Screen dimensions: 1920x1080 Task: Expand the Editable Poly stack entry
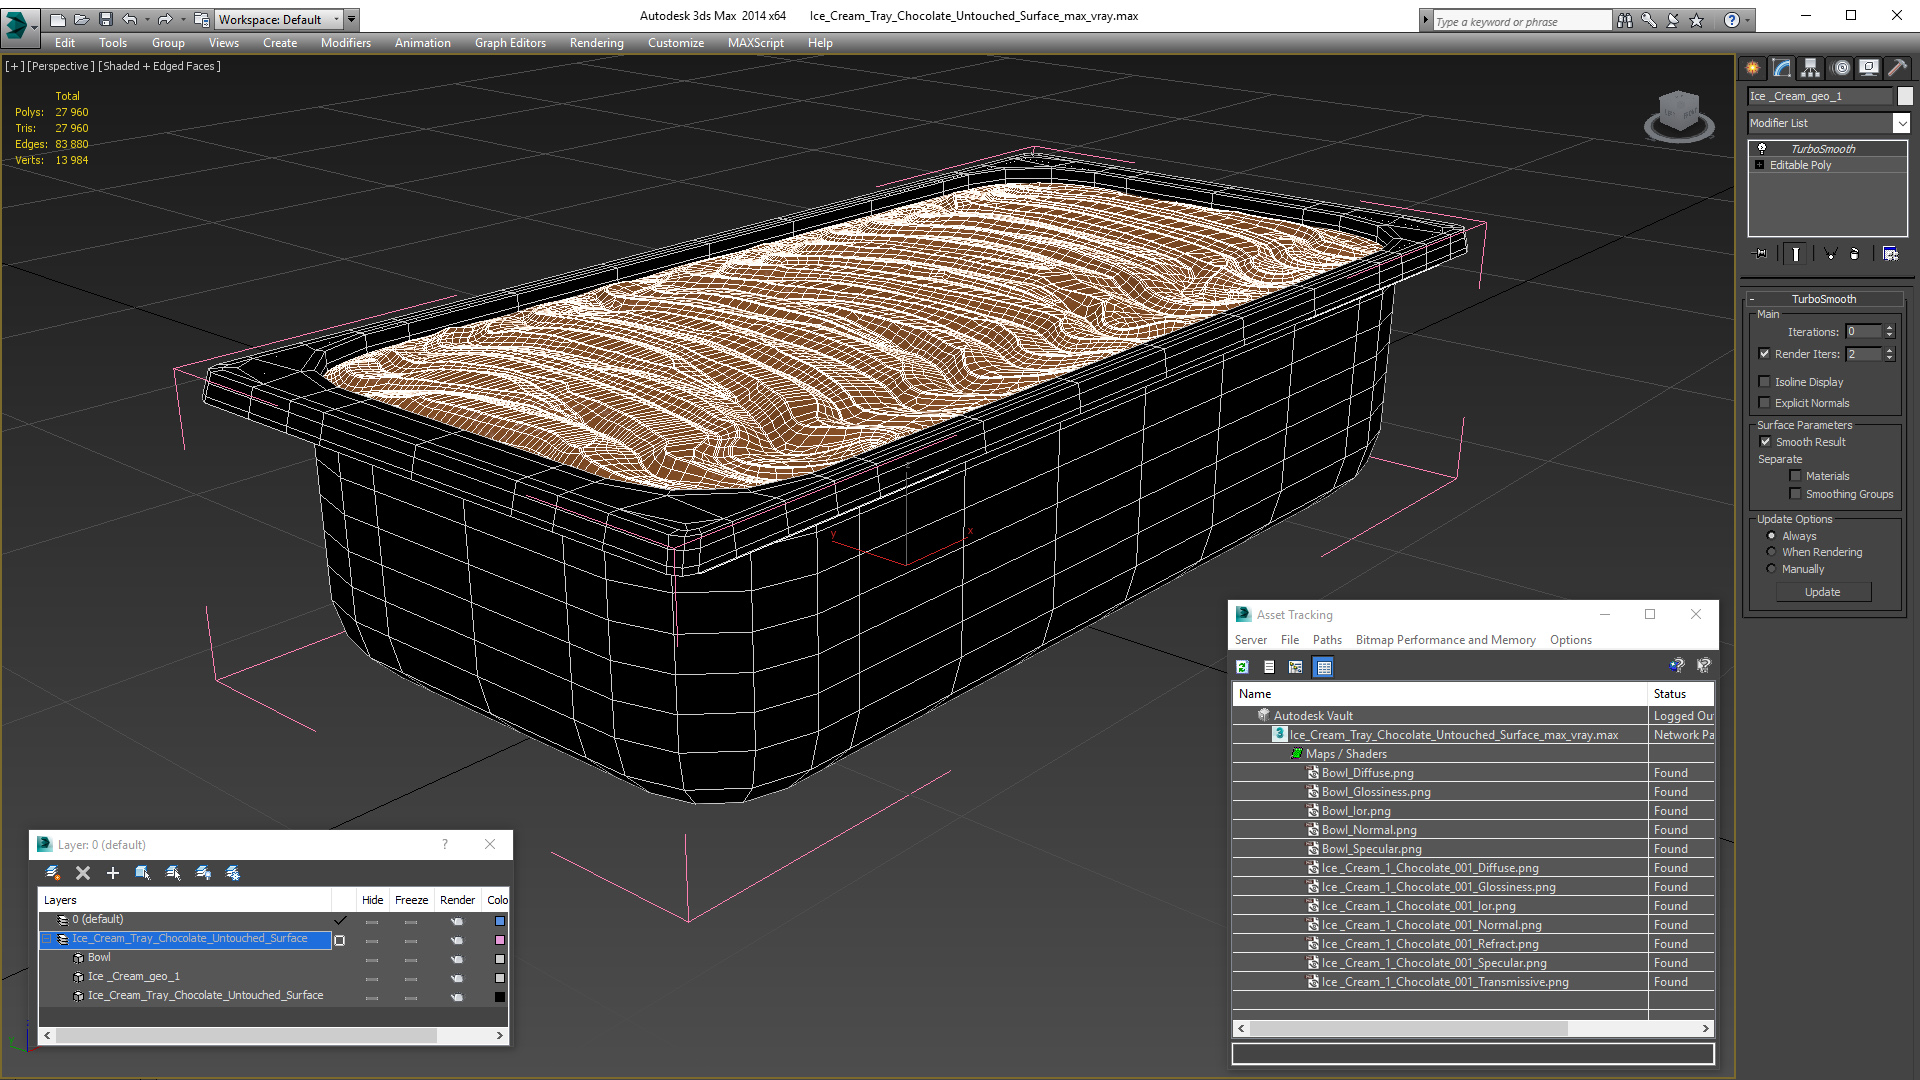pyautogui.click(x=1759, y=165)
